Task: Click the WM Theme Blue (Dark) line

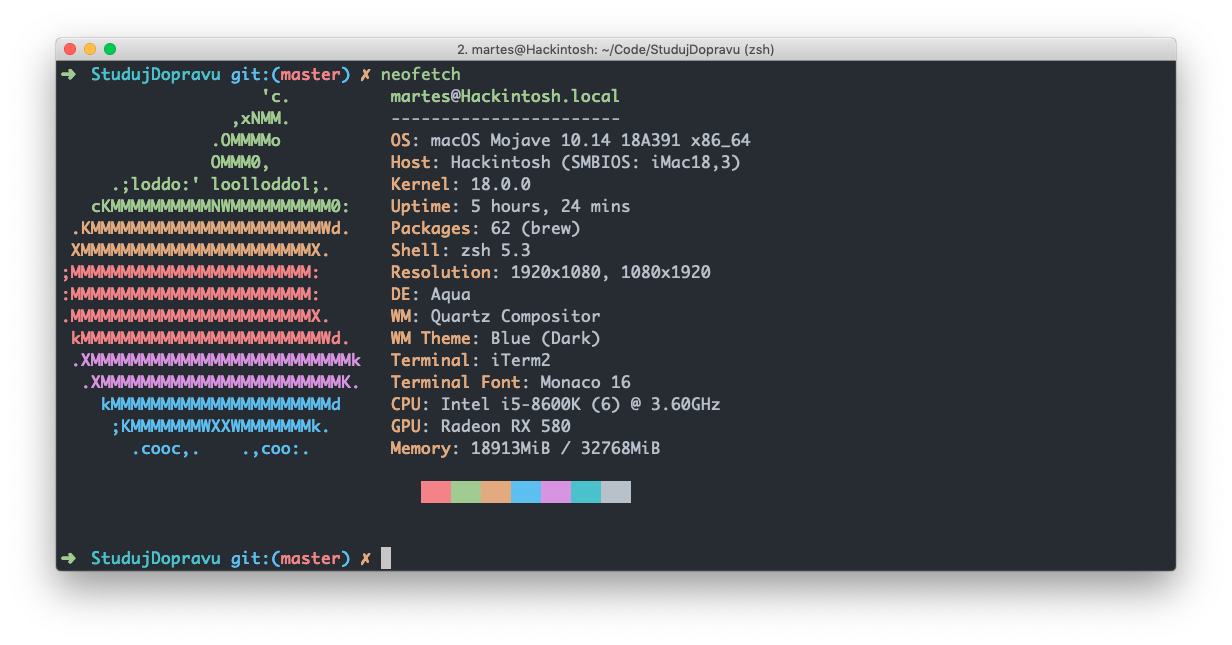Action: [x=495, y=339]
